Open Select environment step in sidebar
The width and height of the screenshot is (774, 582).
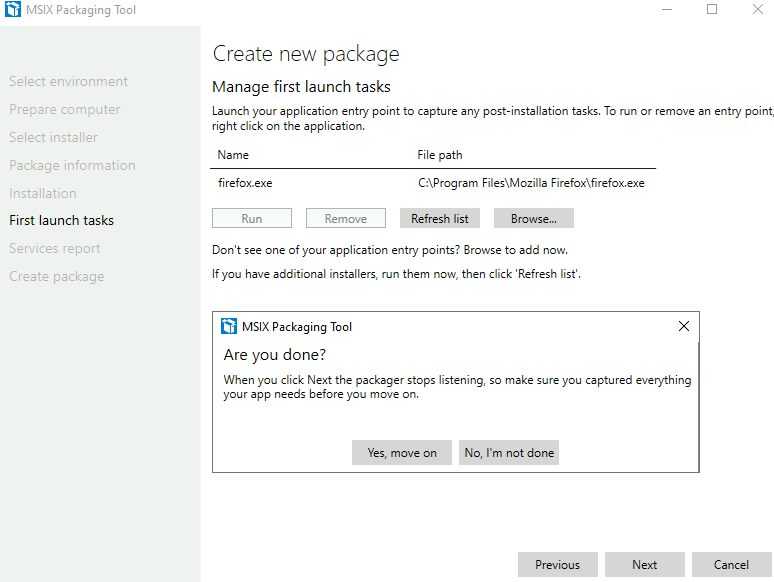69,81
